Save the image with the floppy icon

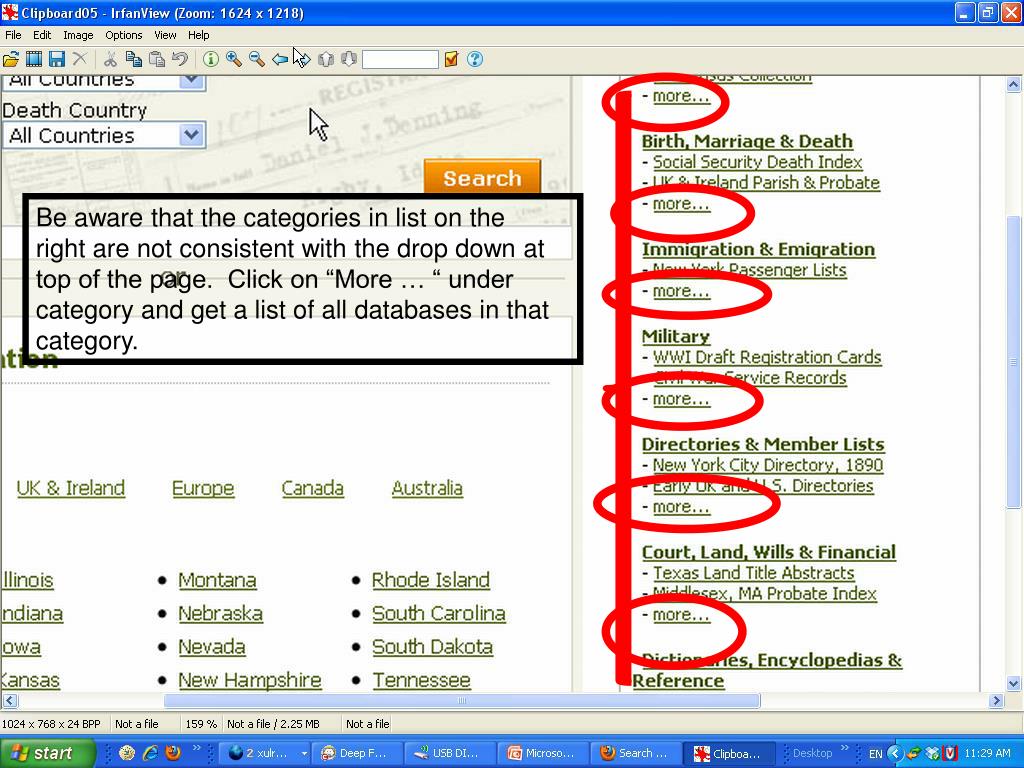point(57,59)
